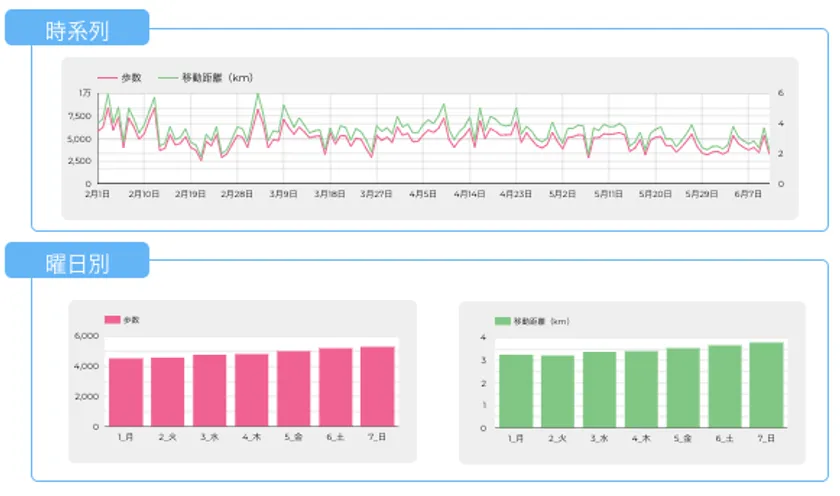Screen dimensions: 840x496
Task: Select the green 1_月 distance bar
Action: [x=515, y=391]
